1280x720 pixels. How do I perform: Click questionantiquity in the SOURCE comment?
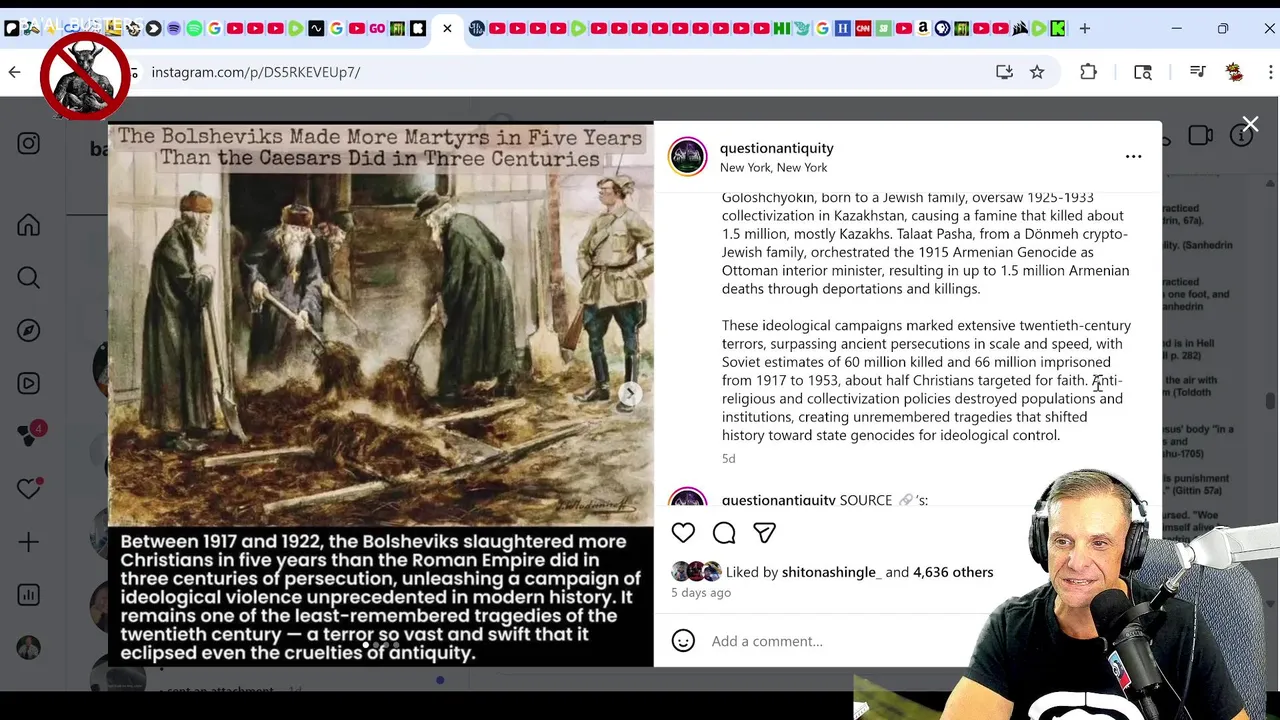pyautogui.click(x=778, y=500)
